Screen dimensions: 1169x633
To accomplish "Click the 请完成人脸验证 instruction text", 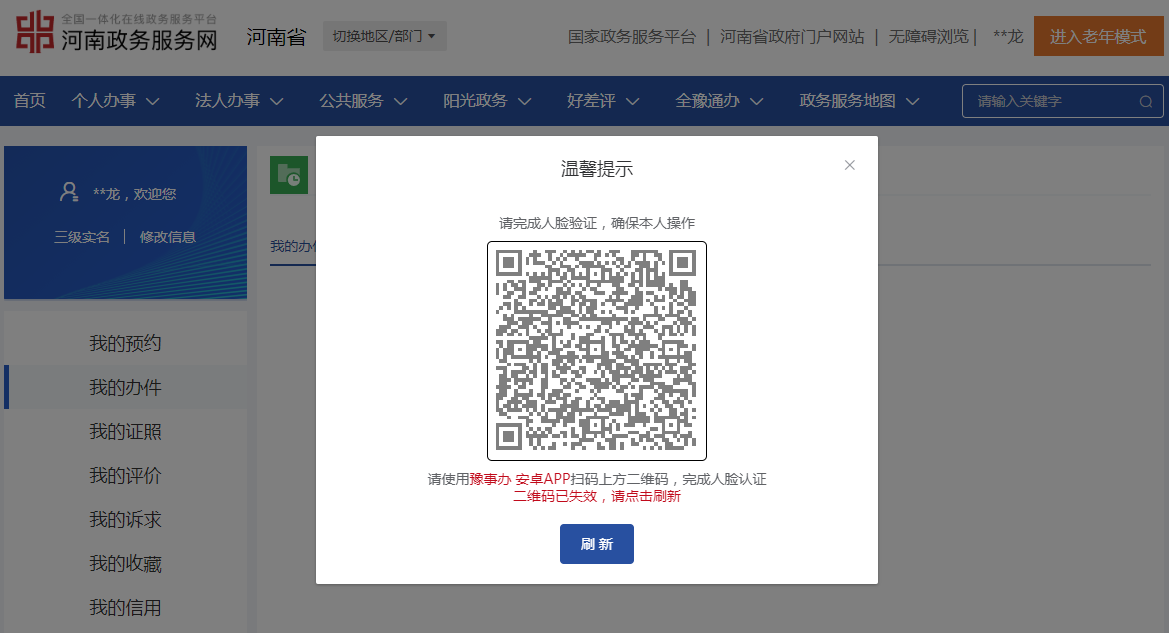I will [596, 223].
